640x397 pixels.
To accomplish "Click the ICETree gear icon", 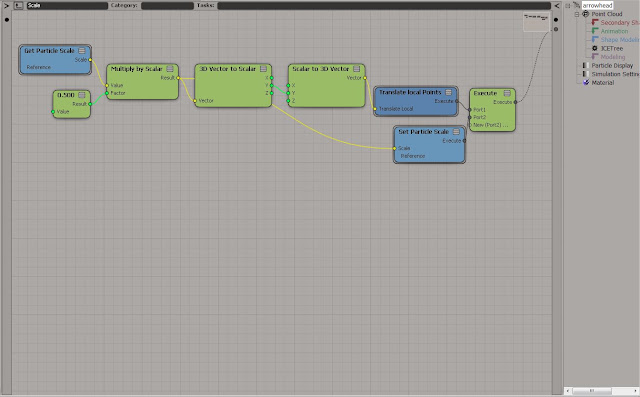I will [x=595, y=48].
